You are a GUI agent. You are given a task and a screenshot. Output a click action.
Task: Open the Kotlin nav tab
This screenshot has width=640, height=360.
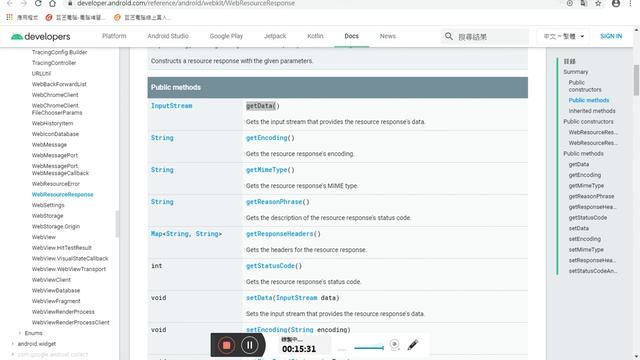(315, 36)
